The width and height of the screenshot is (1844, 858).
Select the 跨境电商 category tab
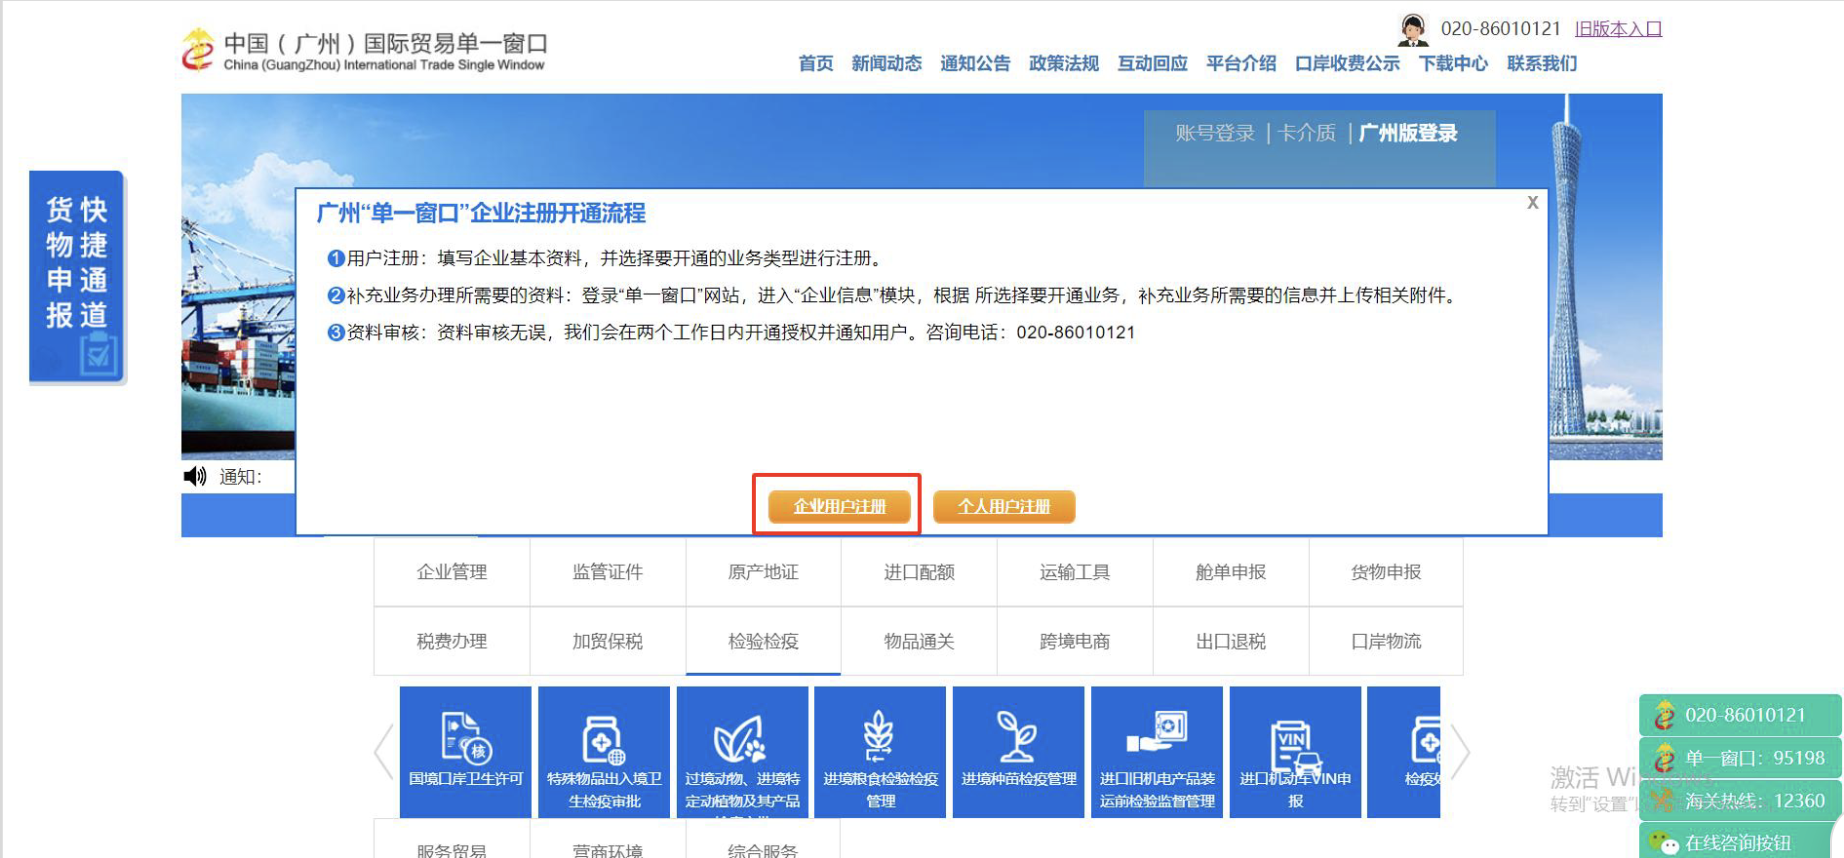pos(1075,641)
